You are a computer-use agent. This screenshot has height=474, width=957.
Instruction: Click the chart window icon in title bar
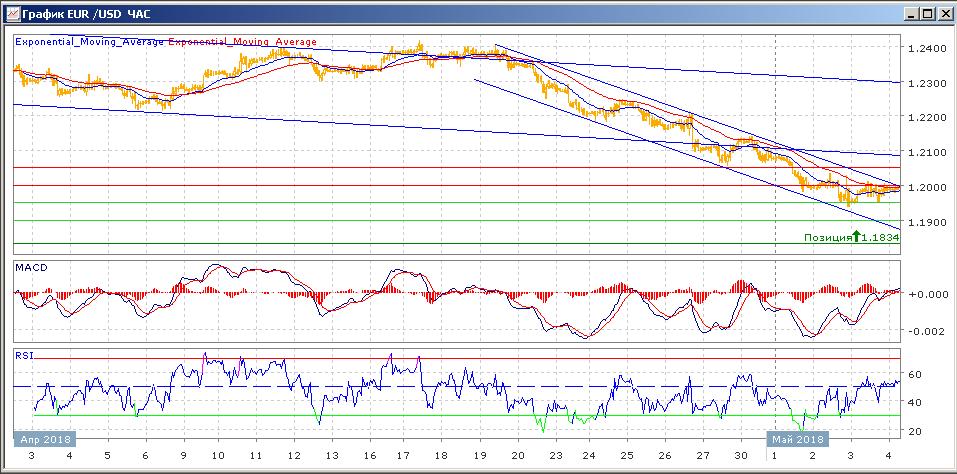[11, 13]
